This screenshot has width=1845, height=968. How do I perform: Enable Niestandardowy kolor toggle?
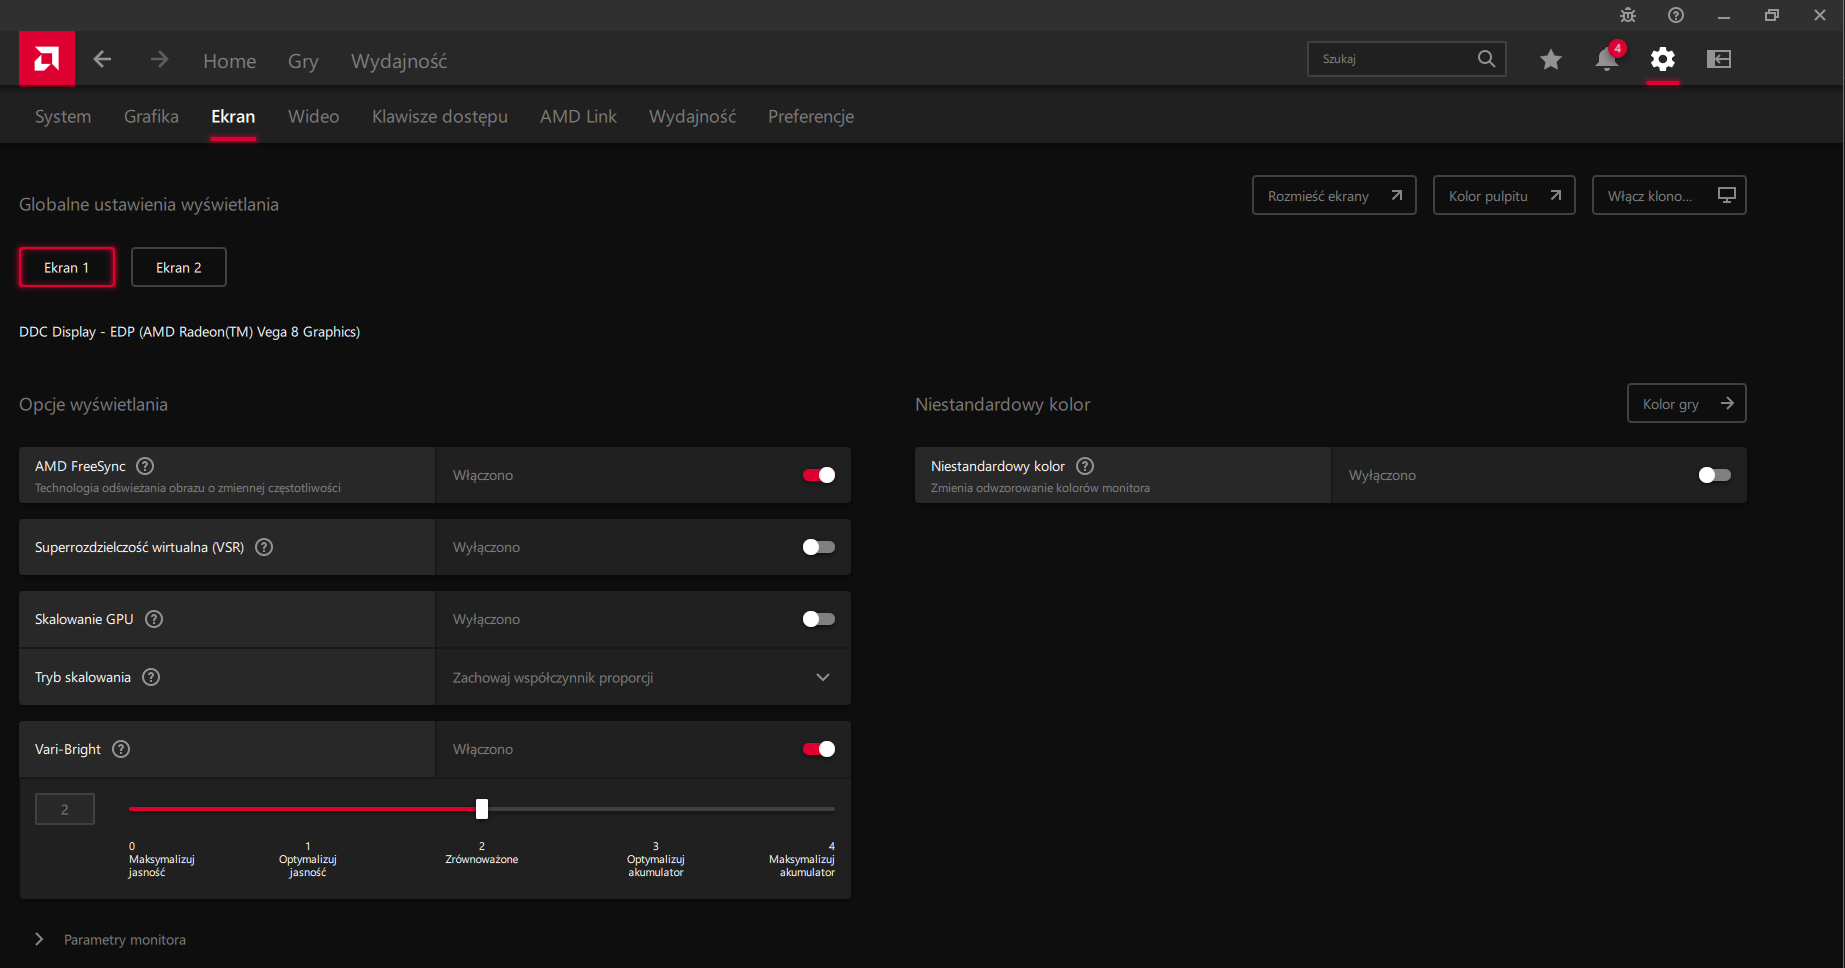(1715, 475)
